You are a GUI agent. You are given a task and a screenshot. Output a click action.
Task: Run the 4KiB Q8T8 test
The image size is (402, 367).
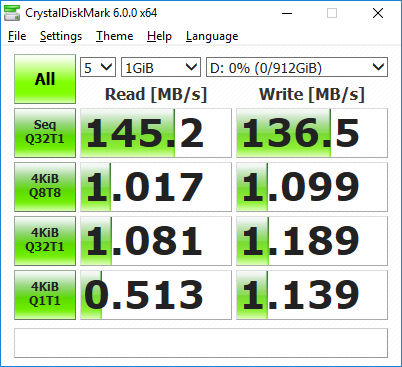tap(45, 187)
